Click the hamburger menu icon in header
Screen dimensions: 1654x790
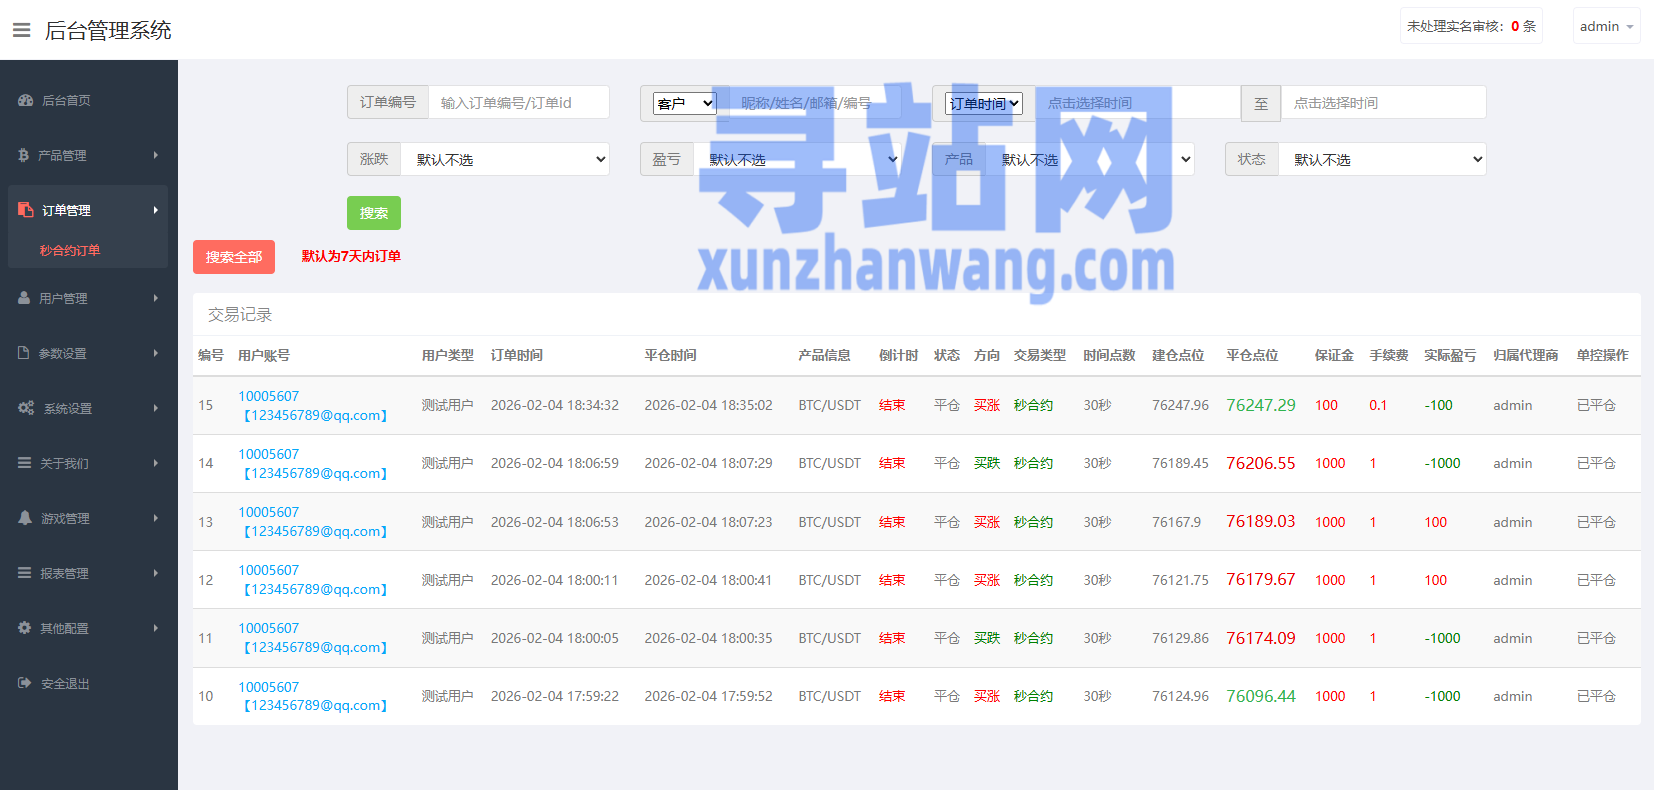[21, 30]
